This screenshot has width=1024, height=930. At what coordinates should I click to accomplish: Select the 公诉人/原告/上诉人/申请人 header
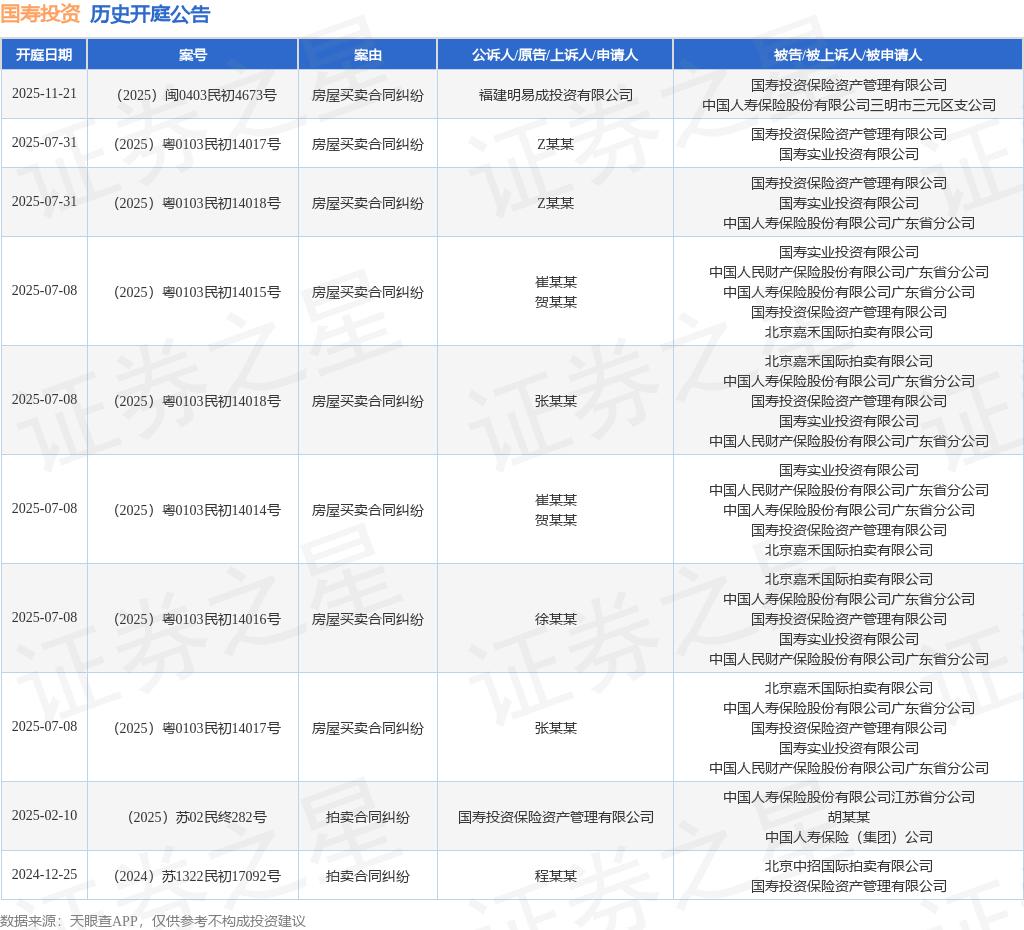click(x=555, y=55)
